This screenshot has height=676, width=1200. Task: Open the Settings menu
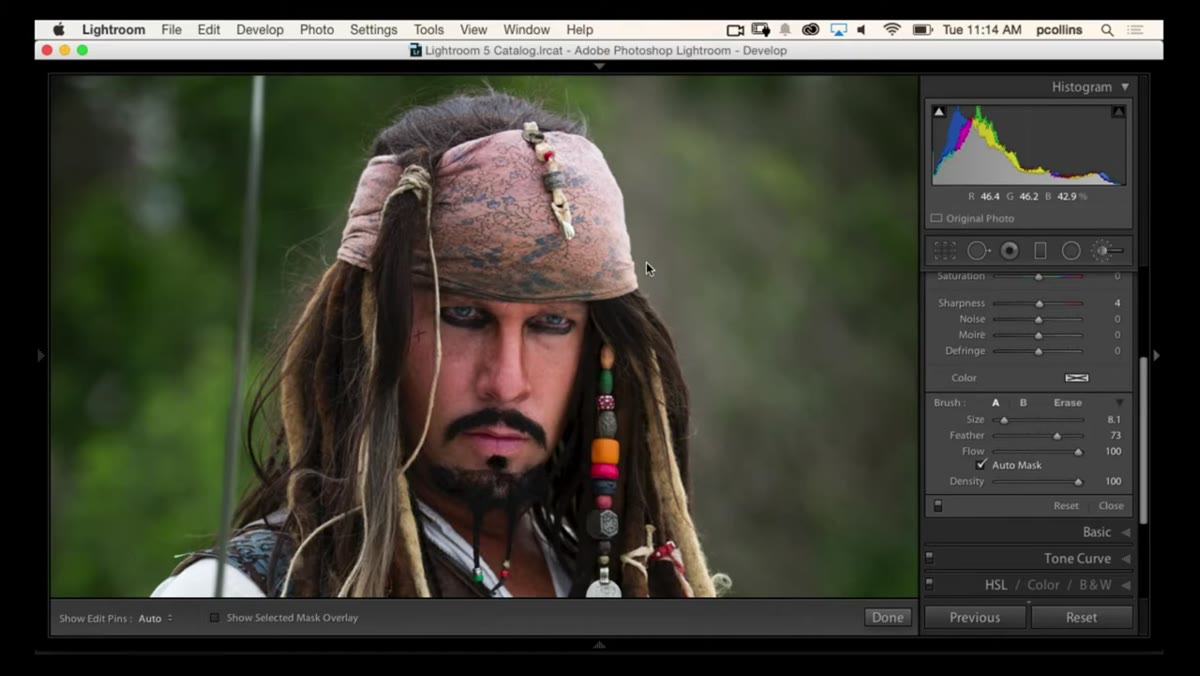[374, 30]
